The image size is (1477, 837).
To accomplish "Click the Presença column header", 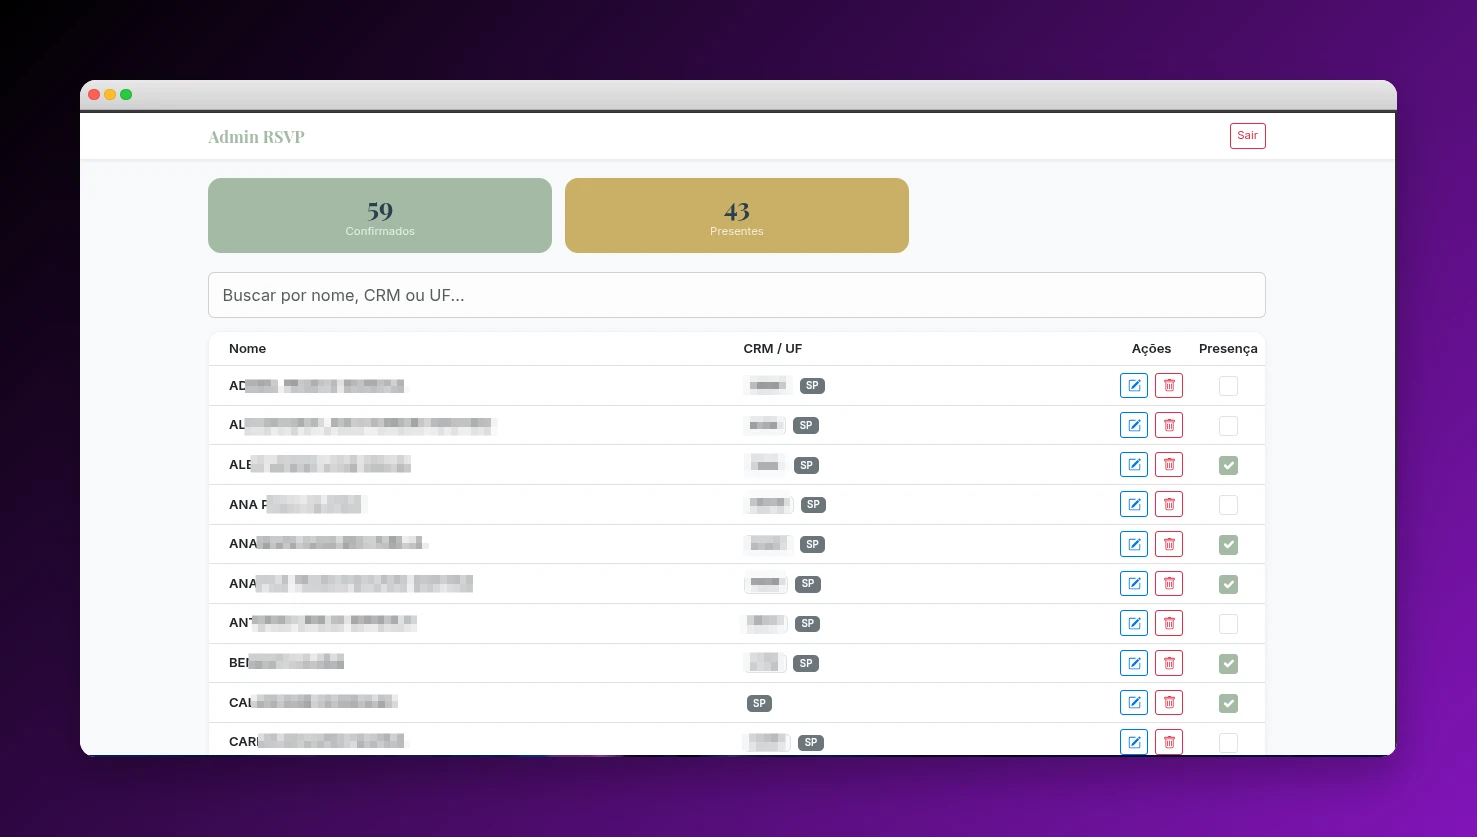I will (x=1228, y=349).
